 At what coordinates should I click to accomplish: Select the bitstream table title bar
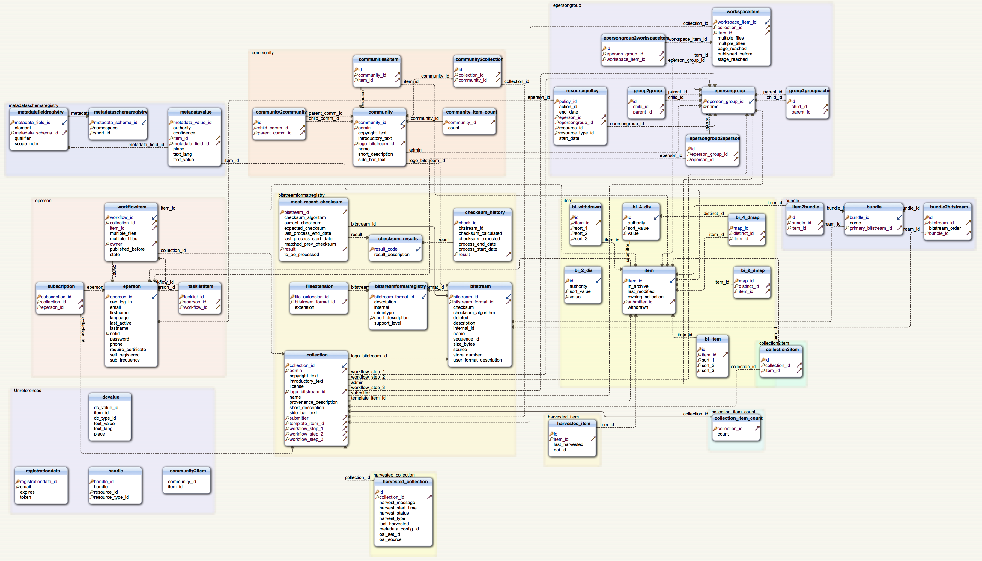[480, 286]
